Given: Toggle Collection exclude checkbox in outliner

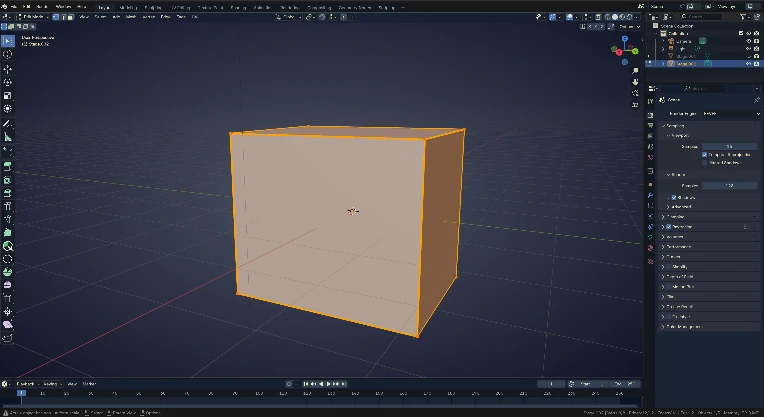Looking at the screenshot, I should click(741, 33).
